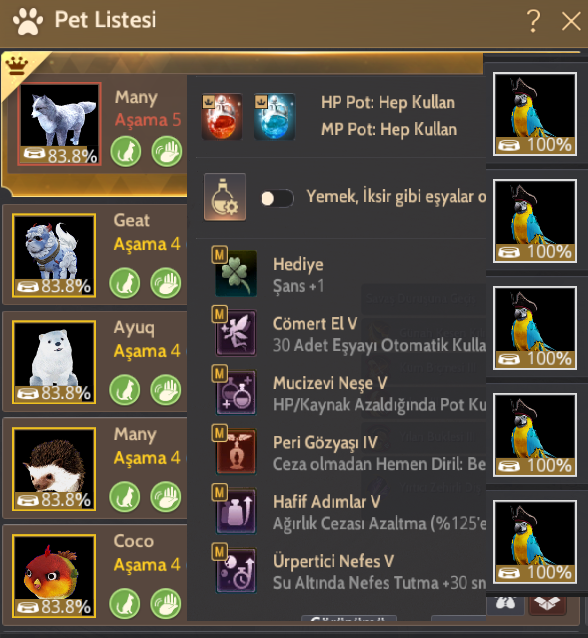Screen dimensions: 588x638
Task: Open the help question mark icon
Action: coord(533,21)
